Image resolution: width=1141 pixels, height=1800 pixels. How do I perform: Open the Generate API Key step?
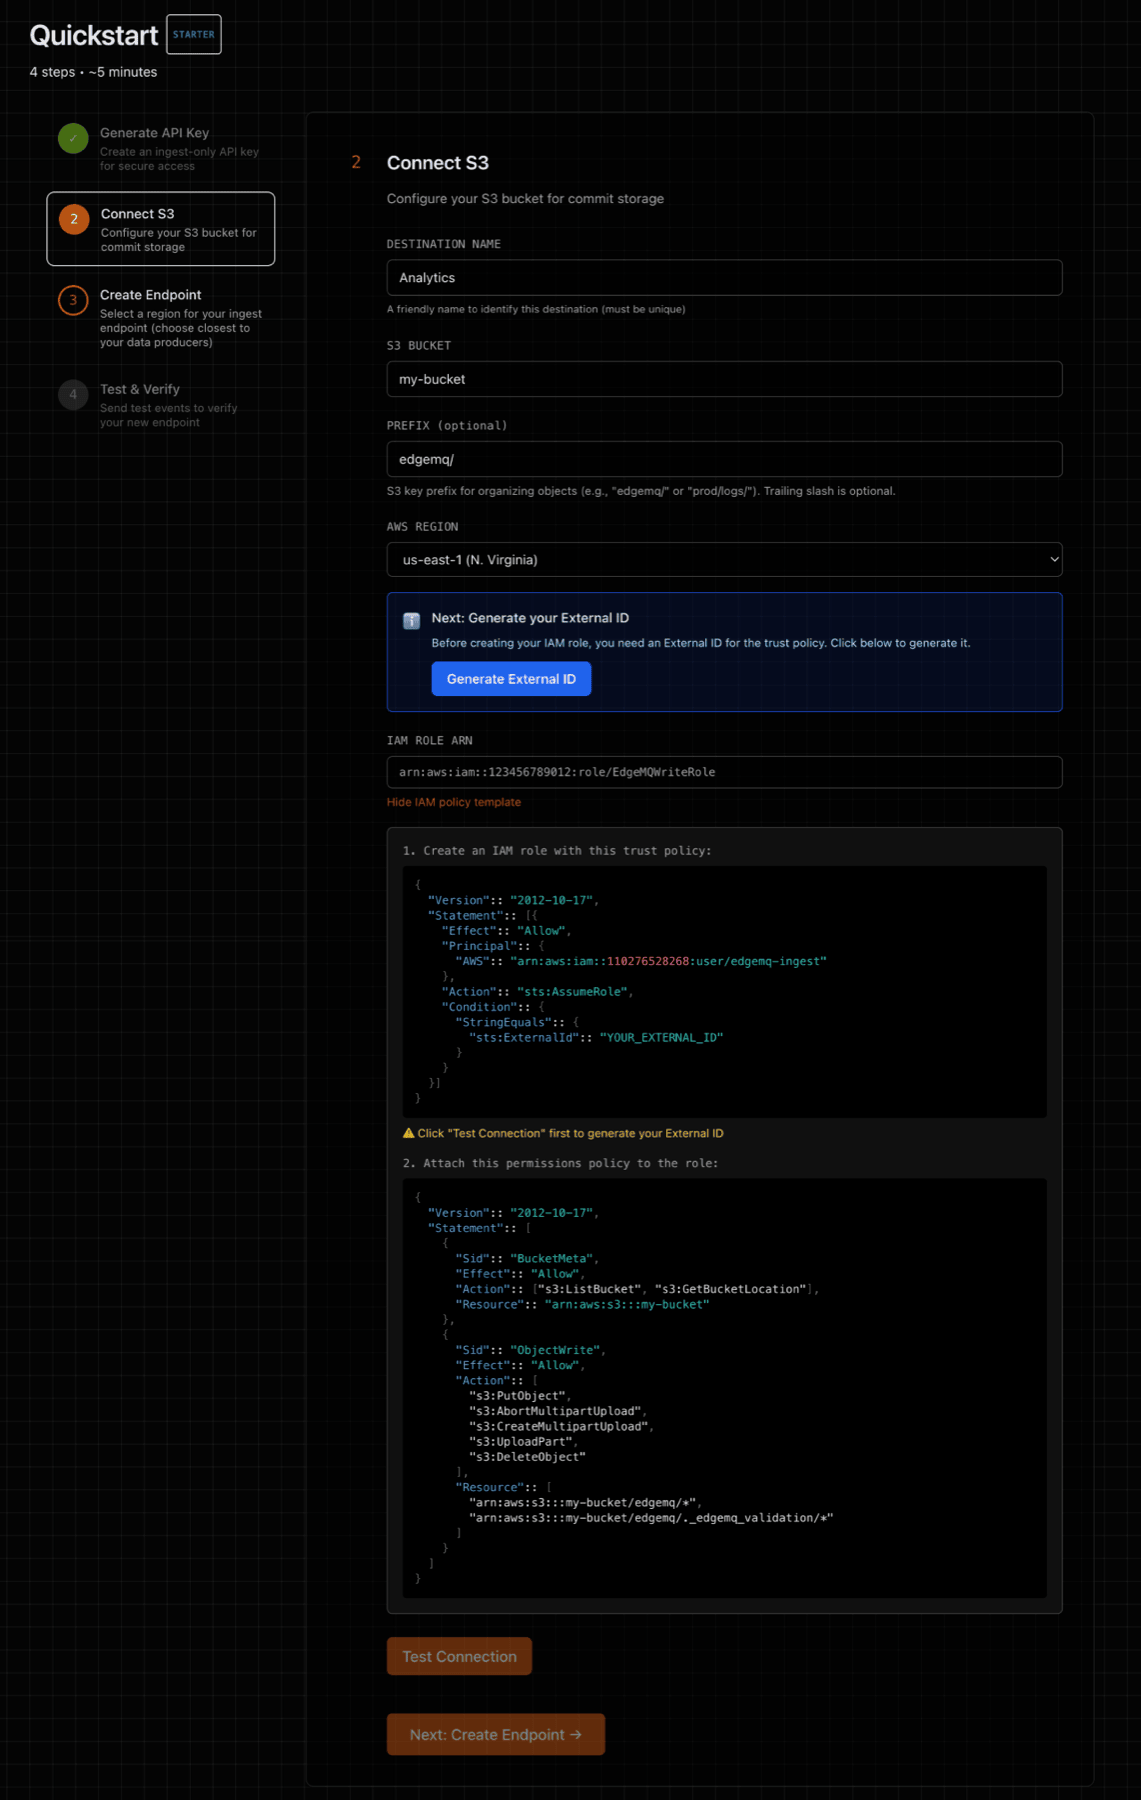coord(161,148)
